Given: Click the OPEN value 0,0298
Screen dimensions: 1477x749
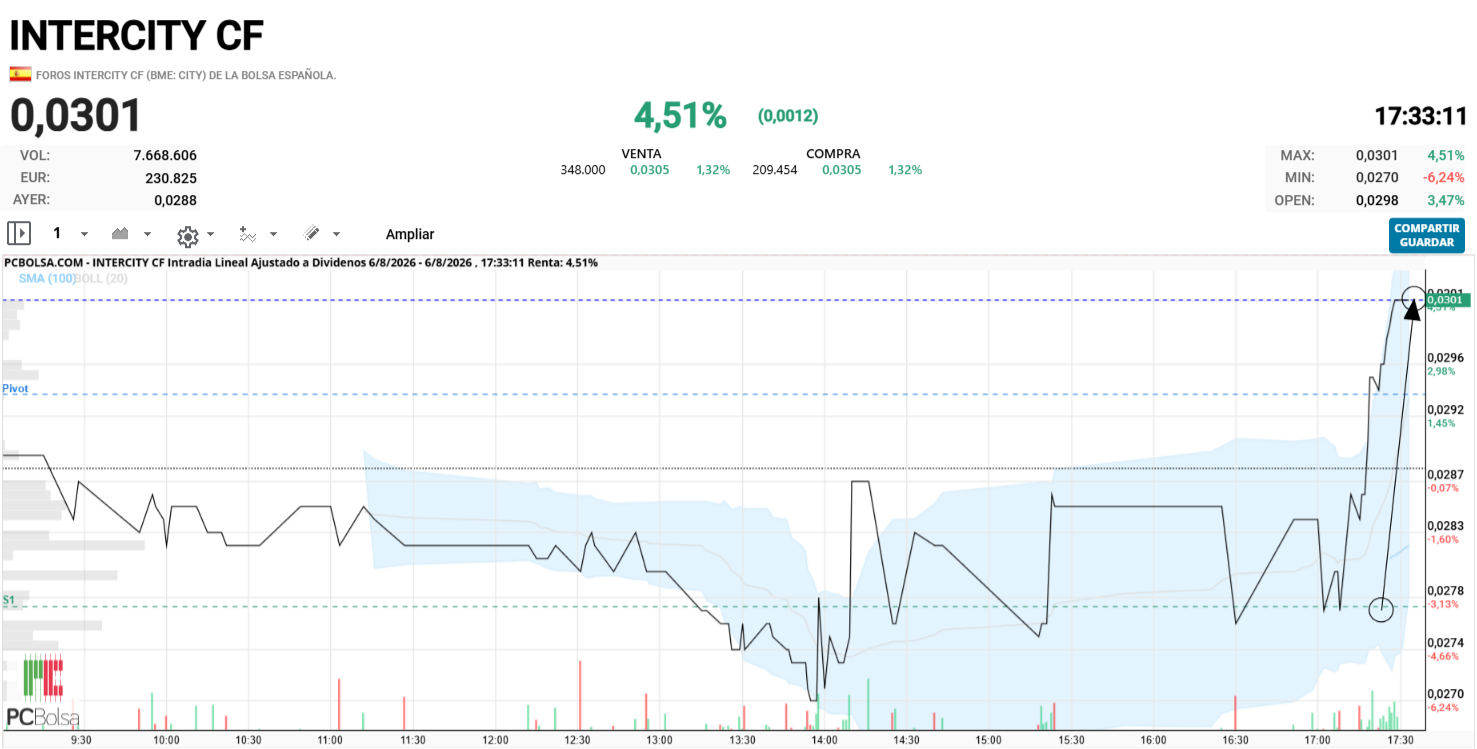Looking at the screenshot, I should pos(1376,200).
